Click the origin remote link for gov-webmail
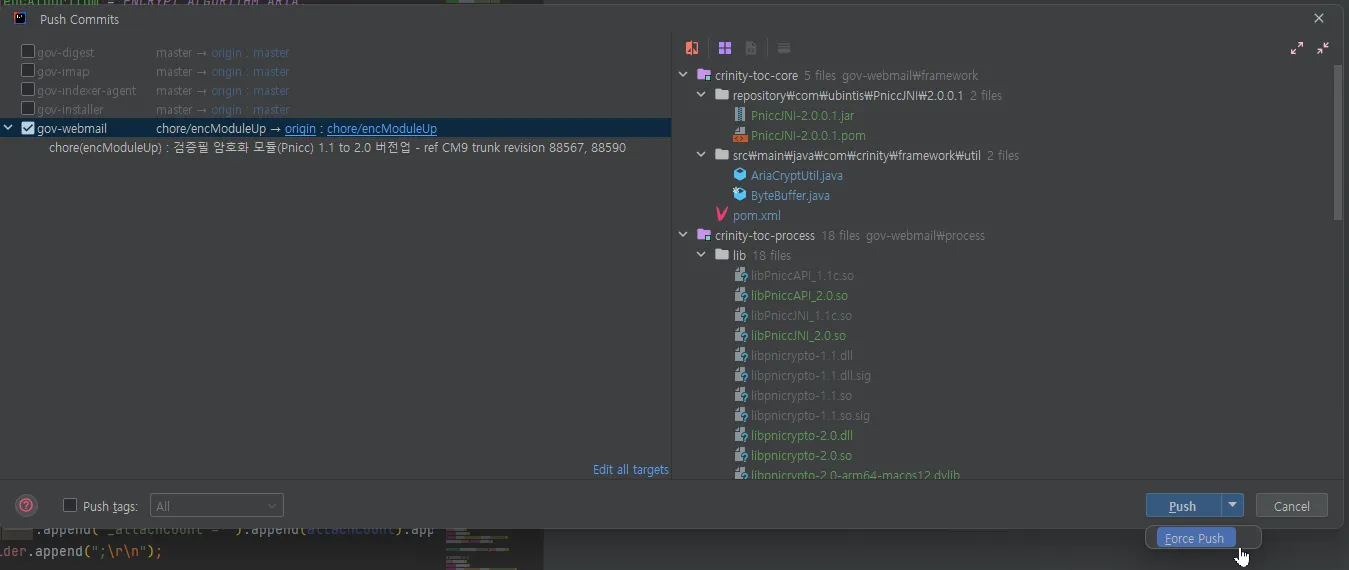This screenshot has width=1349, height=570. coord(300,128)
